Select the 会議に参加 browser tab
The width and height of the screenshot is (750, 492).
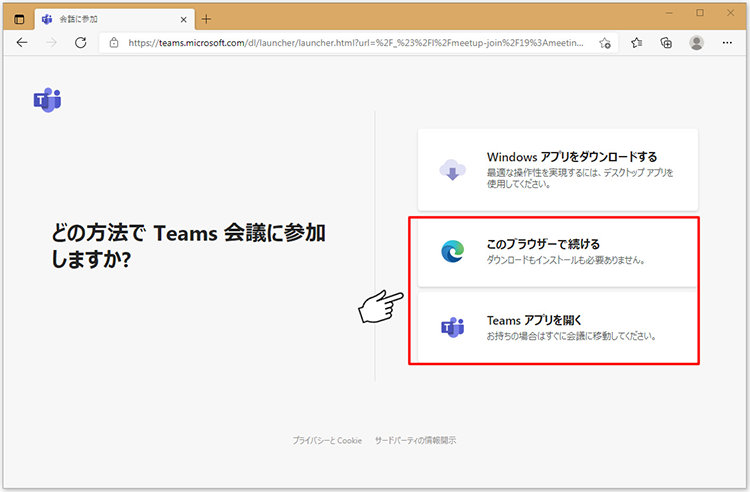[115, 19]
